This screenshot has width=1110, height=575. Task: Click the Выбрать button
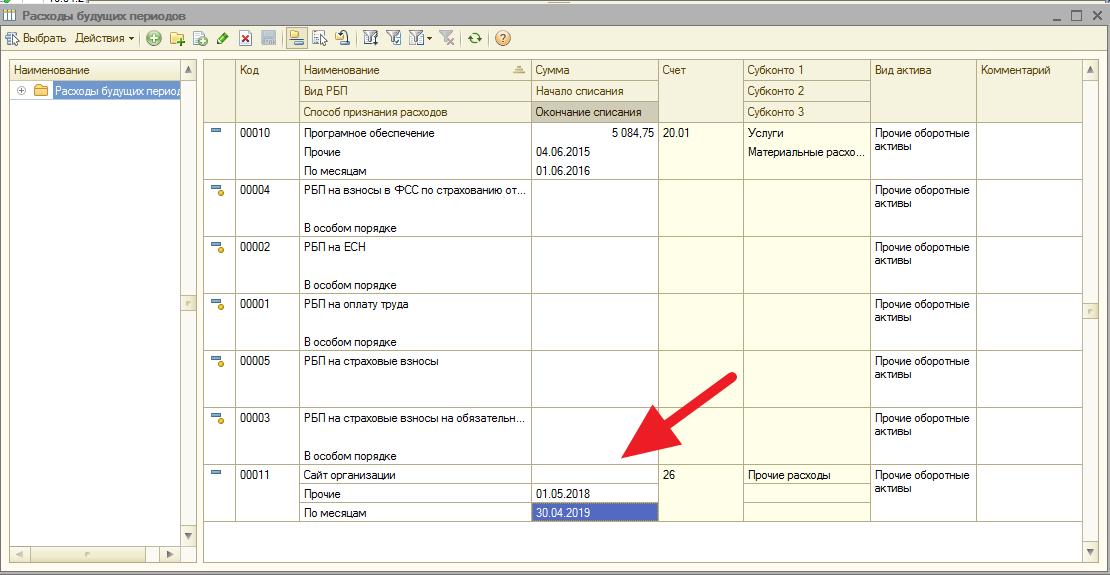click(36, 38)
